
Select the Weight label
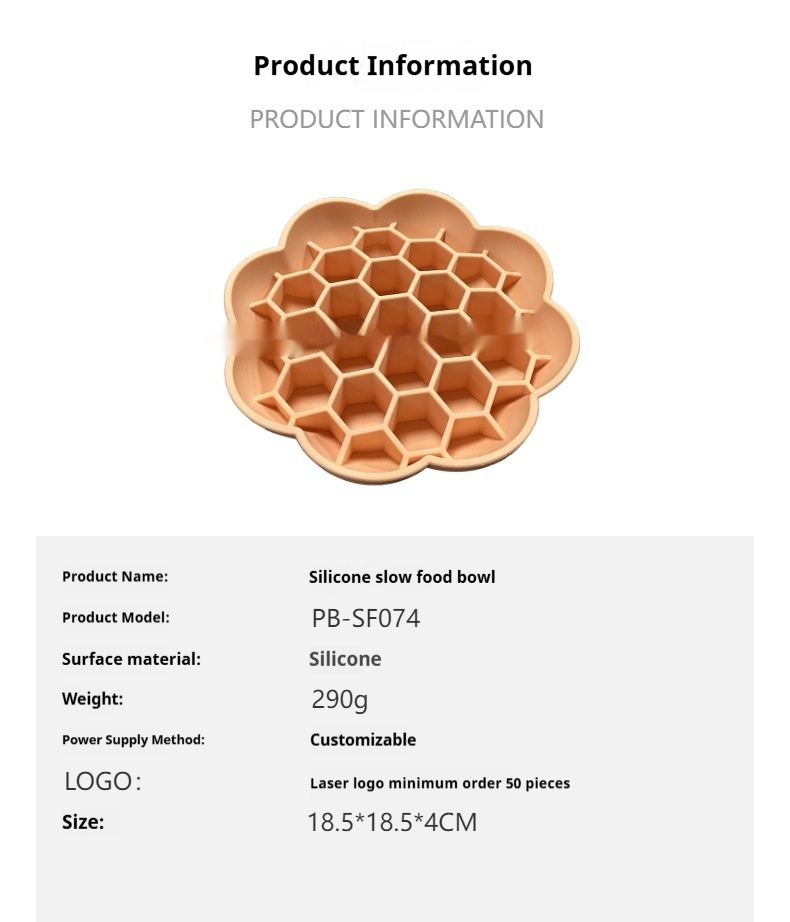click(92, 699)
